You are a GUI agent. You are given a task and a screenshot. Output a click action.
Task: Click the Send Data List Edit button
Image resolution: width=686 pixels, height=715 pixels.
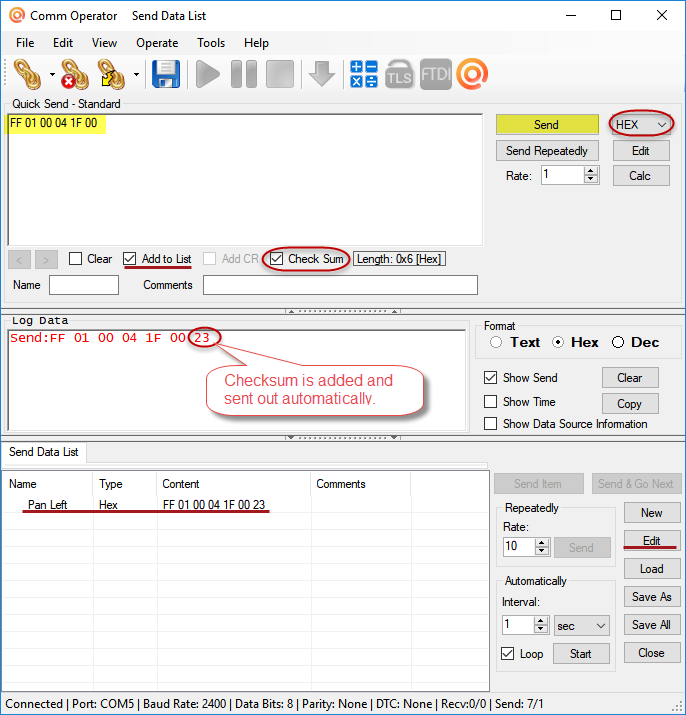pyautogui.click(x=652, y=540)
